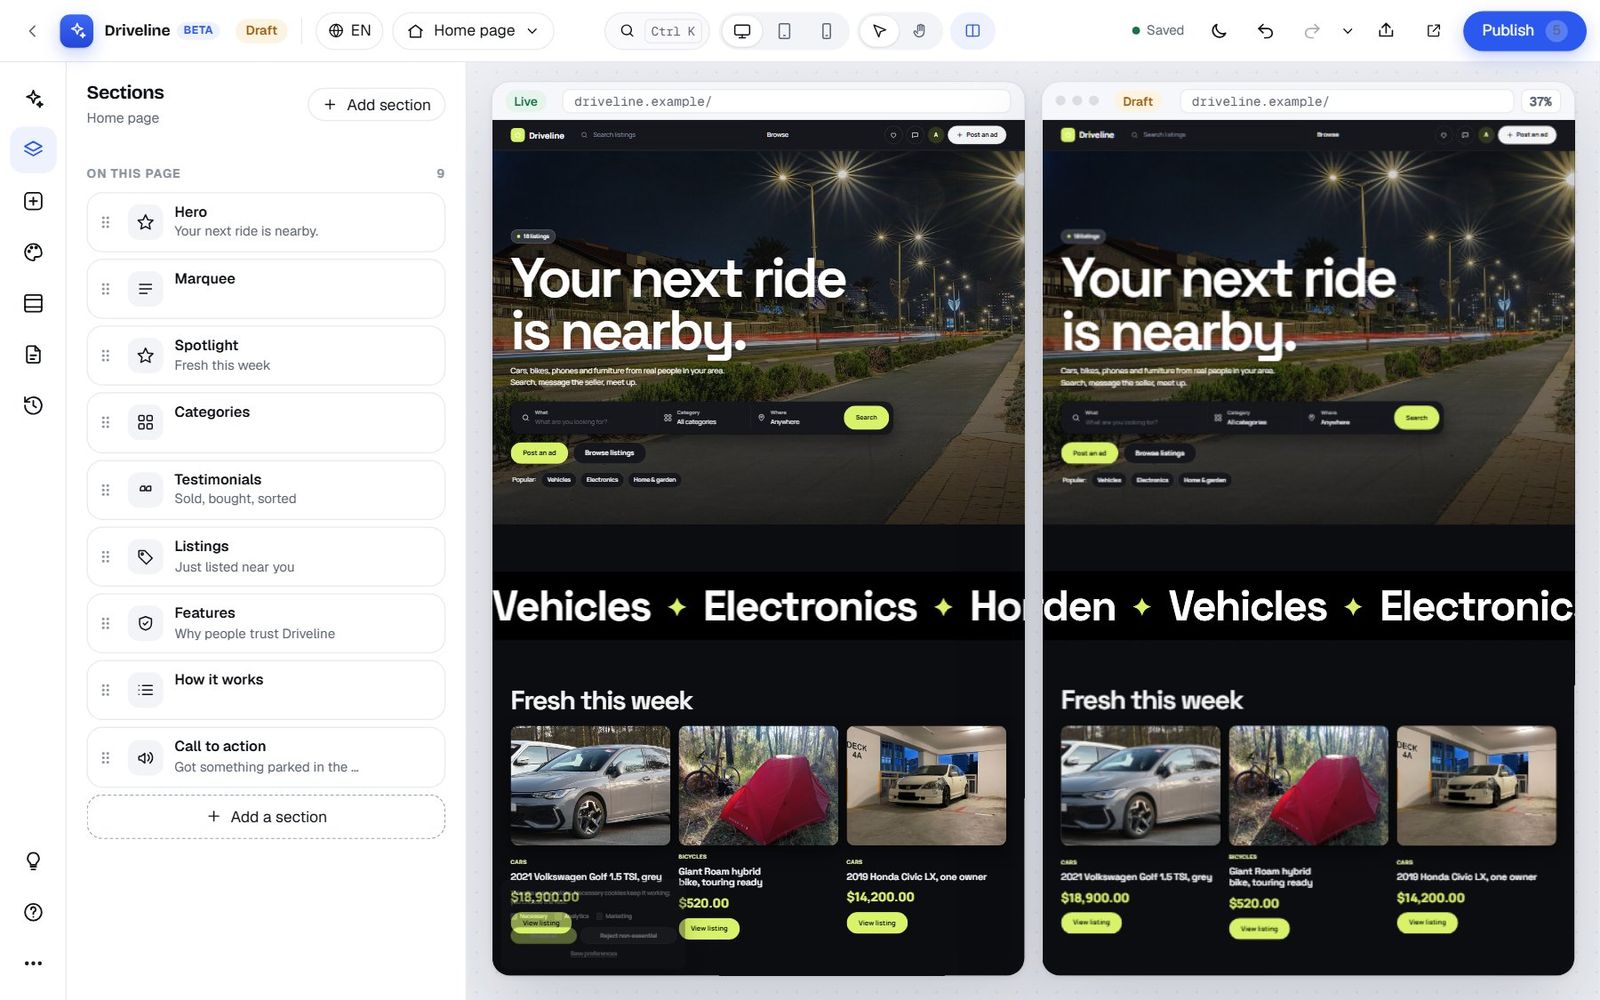Click the Draft preview URL bar
Image resolution: width=1600 pixels, height=1000 pixels.
[1347, 102]
